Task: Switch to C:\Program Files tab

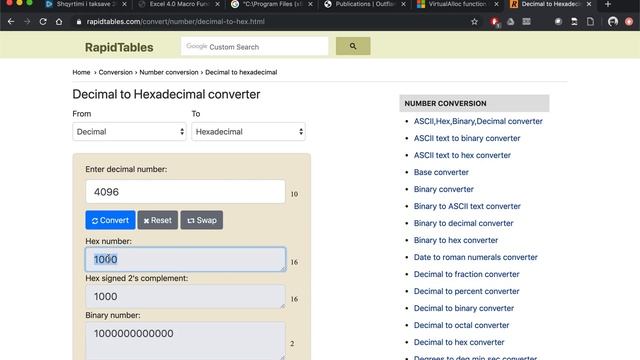Action: point(271,4)
